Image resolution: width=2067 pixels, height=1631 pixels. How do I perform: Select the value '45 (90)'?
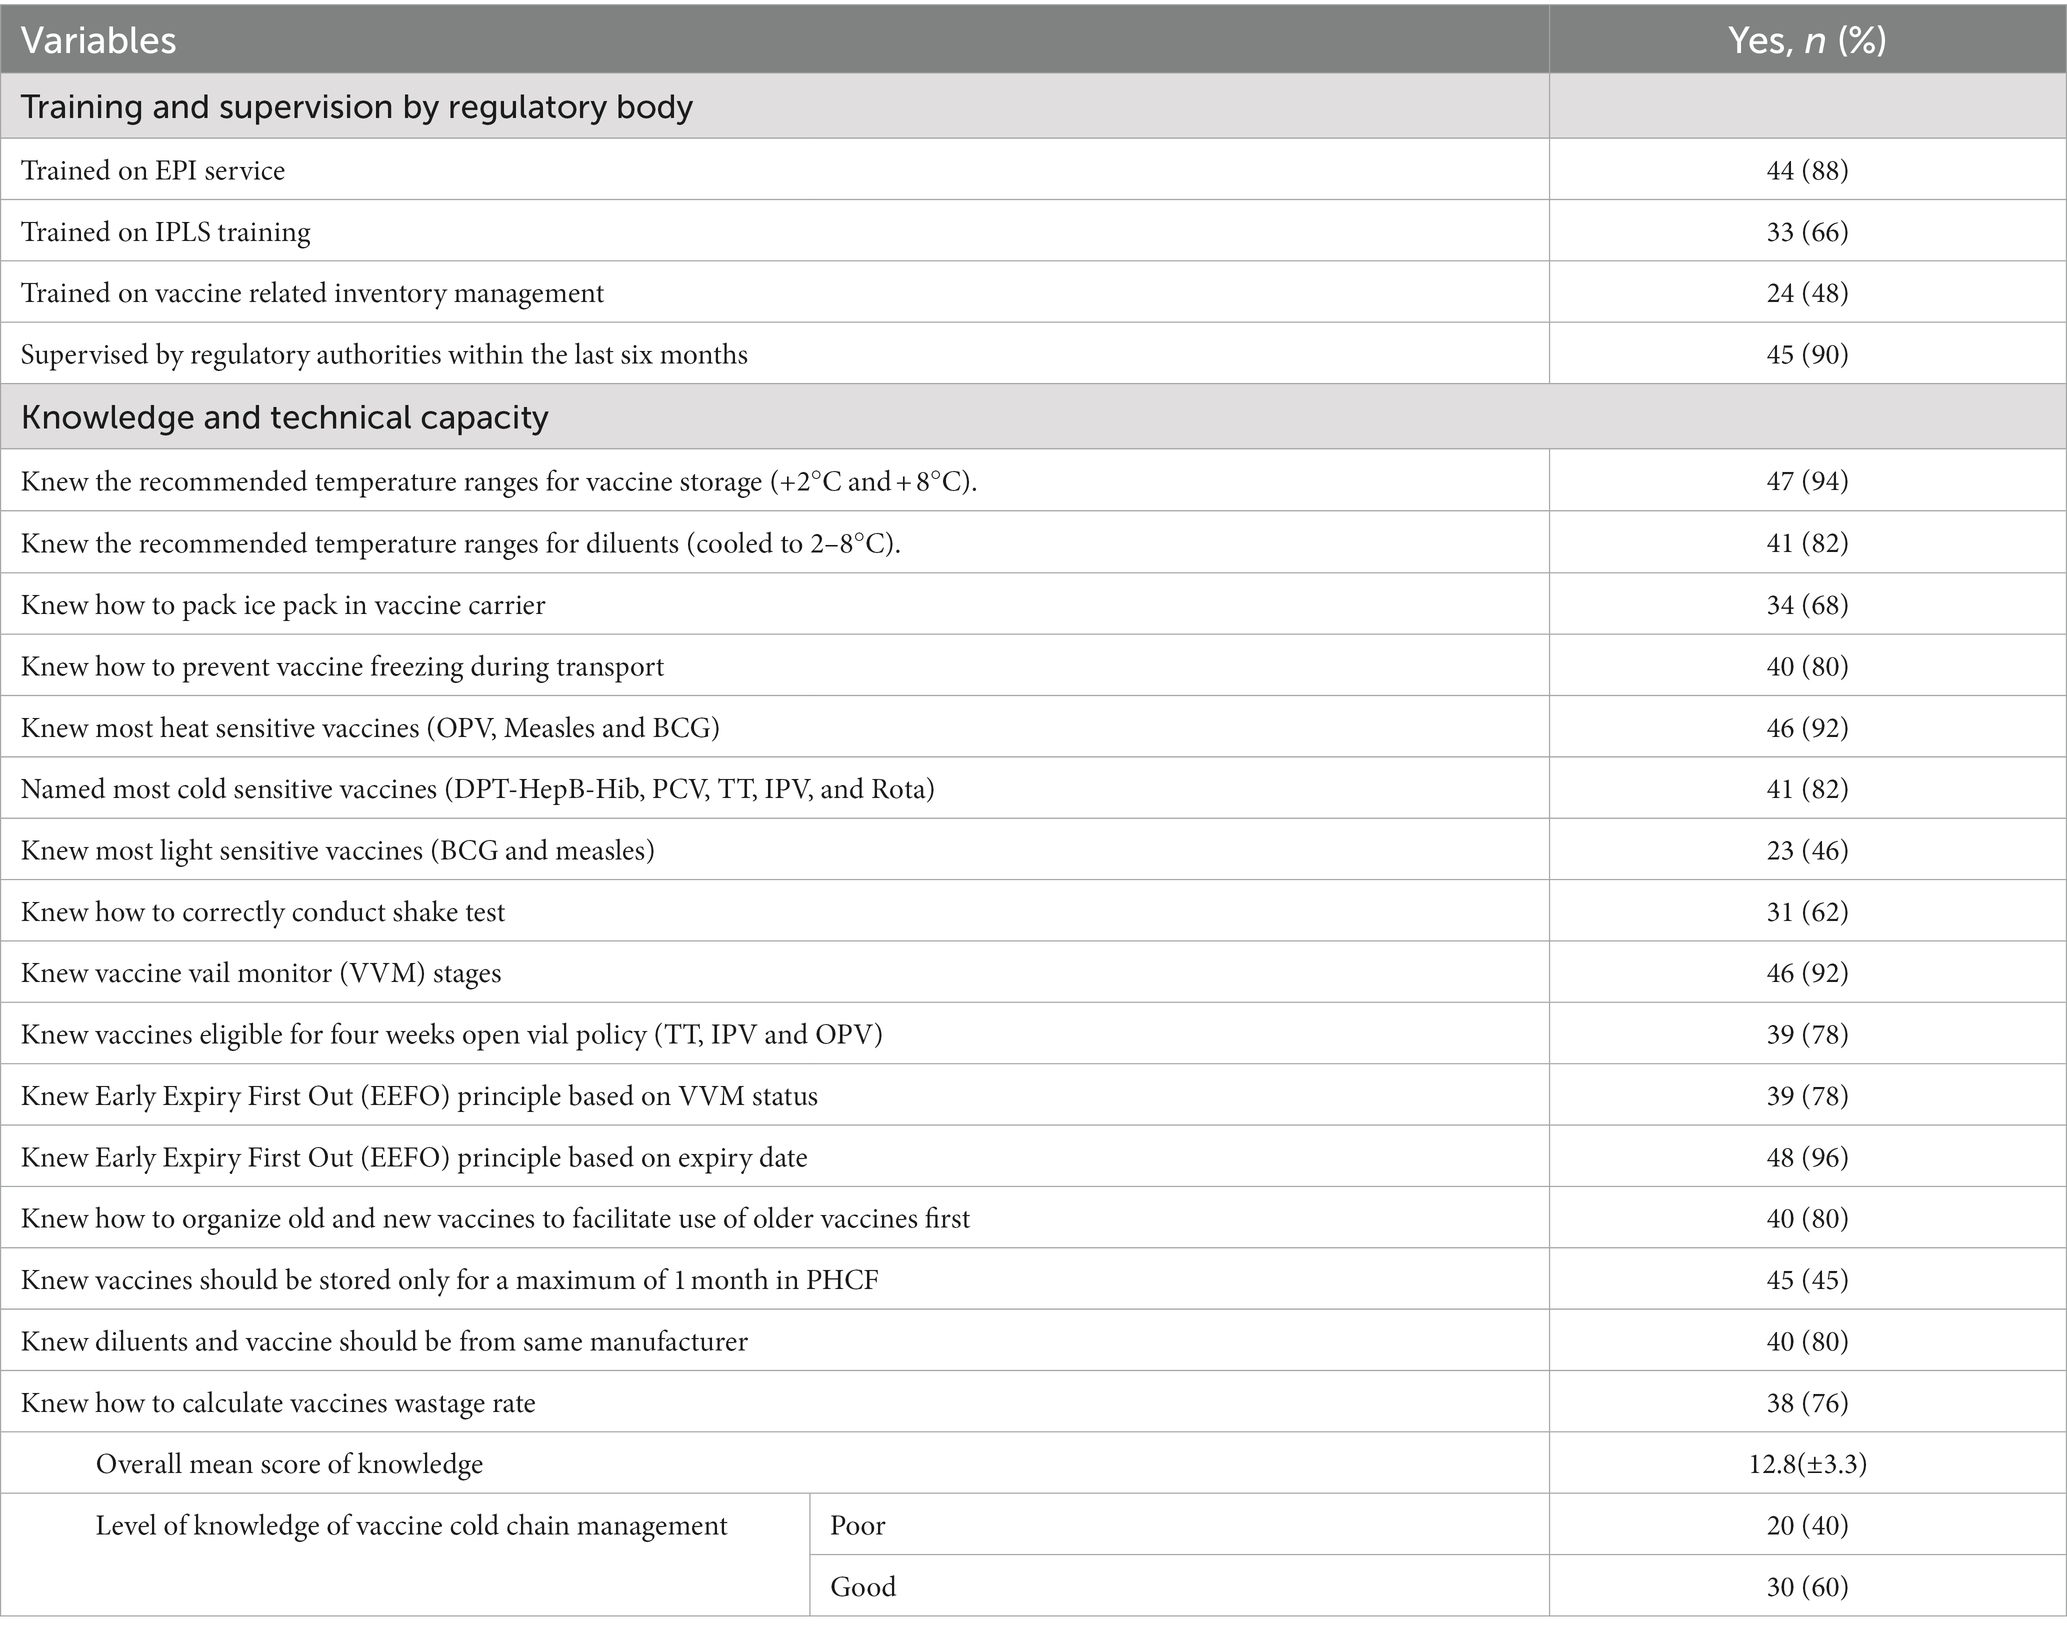pyautogui.click(x=1807, y=354)
